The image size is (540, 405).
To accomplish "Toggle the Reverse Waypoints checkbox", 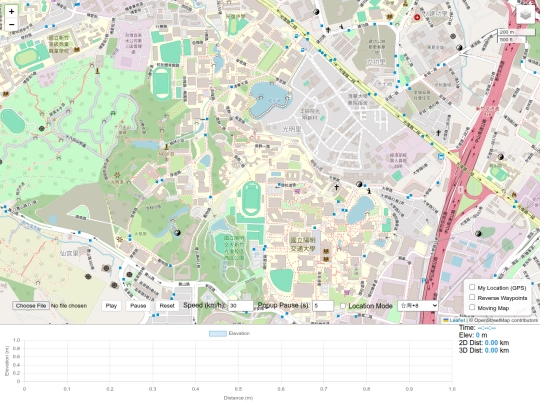I will 472,297.
